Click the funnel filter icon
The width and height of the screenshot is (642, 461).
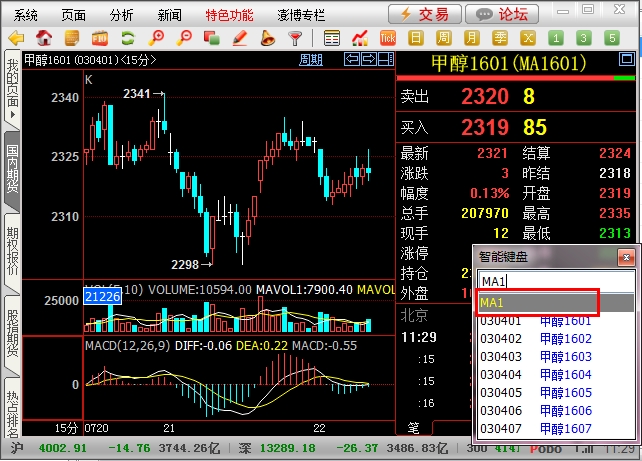(295, 38)
